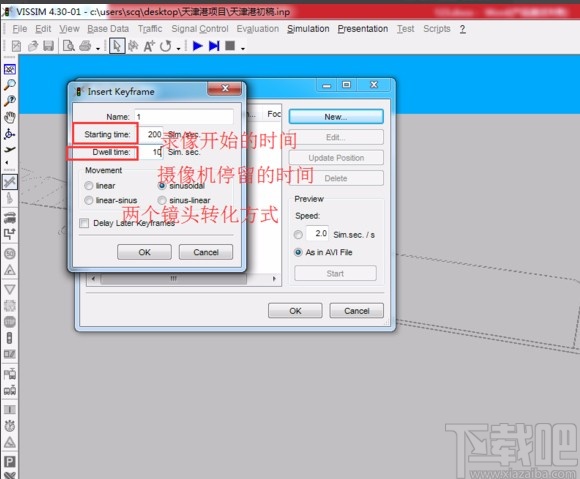Select the signal heads traffic light tool
This screenshot has height=479, width=580.
click(10, 338)
